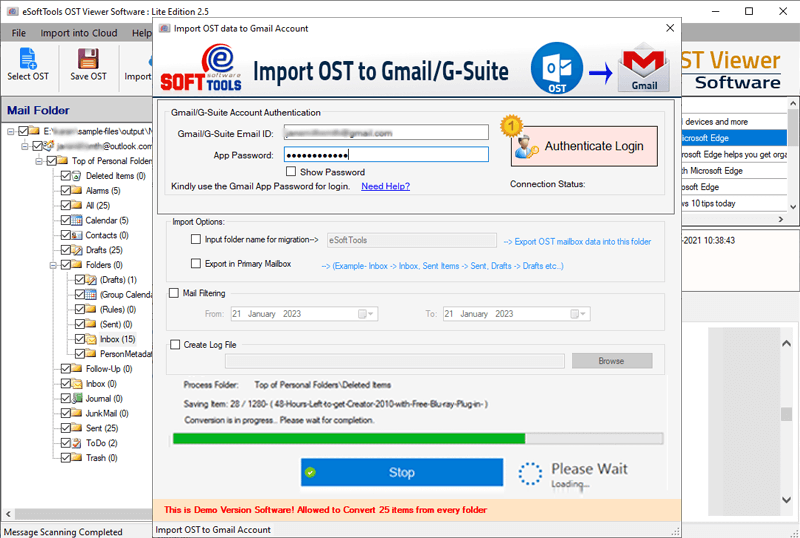Viewport: 800px width, 538px height.
Task: Uncheck the Sent (25) folder checkbox
Action: click(x=65, y=428)
